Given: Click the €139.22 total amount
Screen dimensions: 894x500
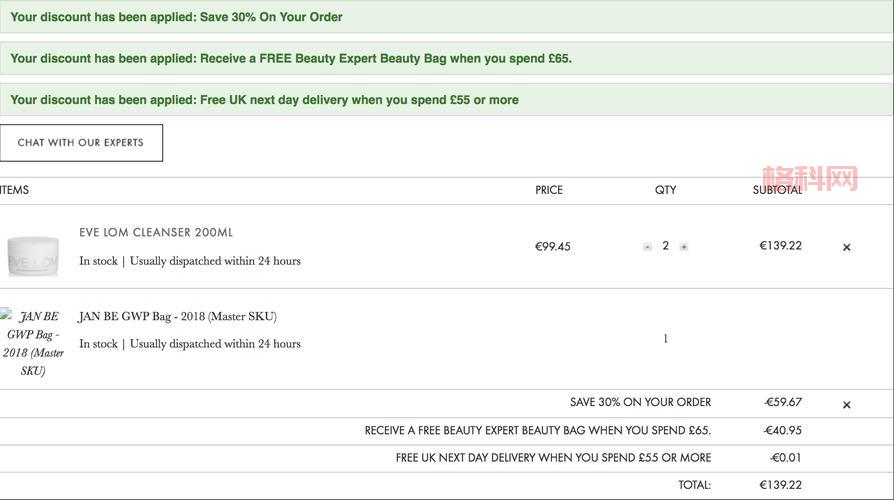Looking at the screenshot, I should pos(781,485).
